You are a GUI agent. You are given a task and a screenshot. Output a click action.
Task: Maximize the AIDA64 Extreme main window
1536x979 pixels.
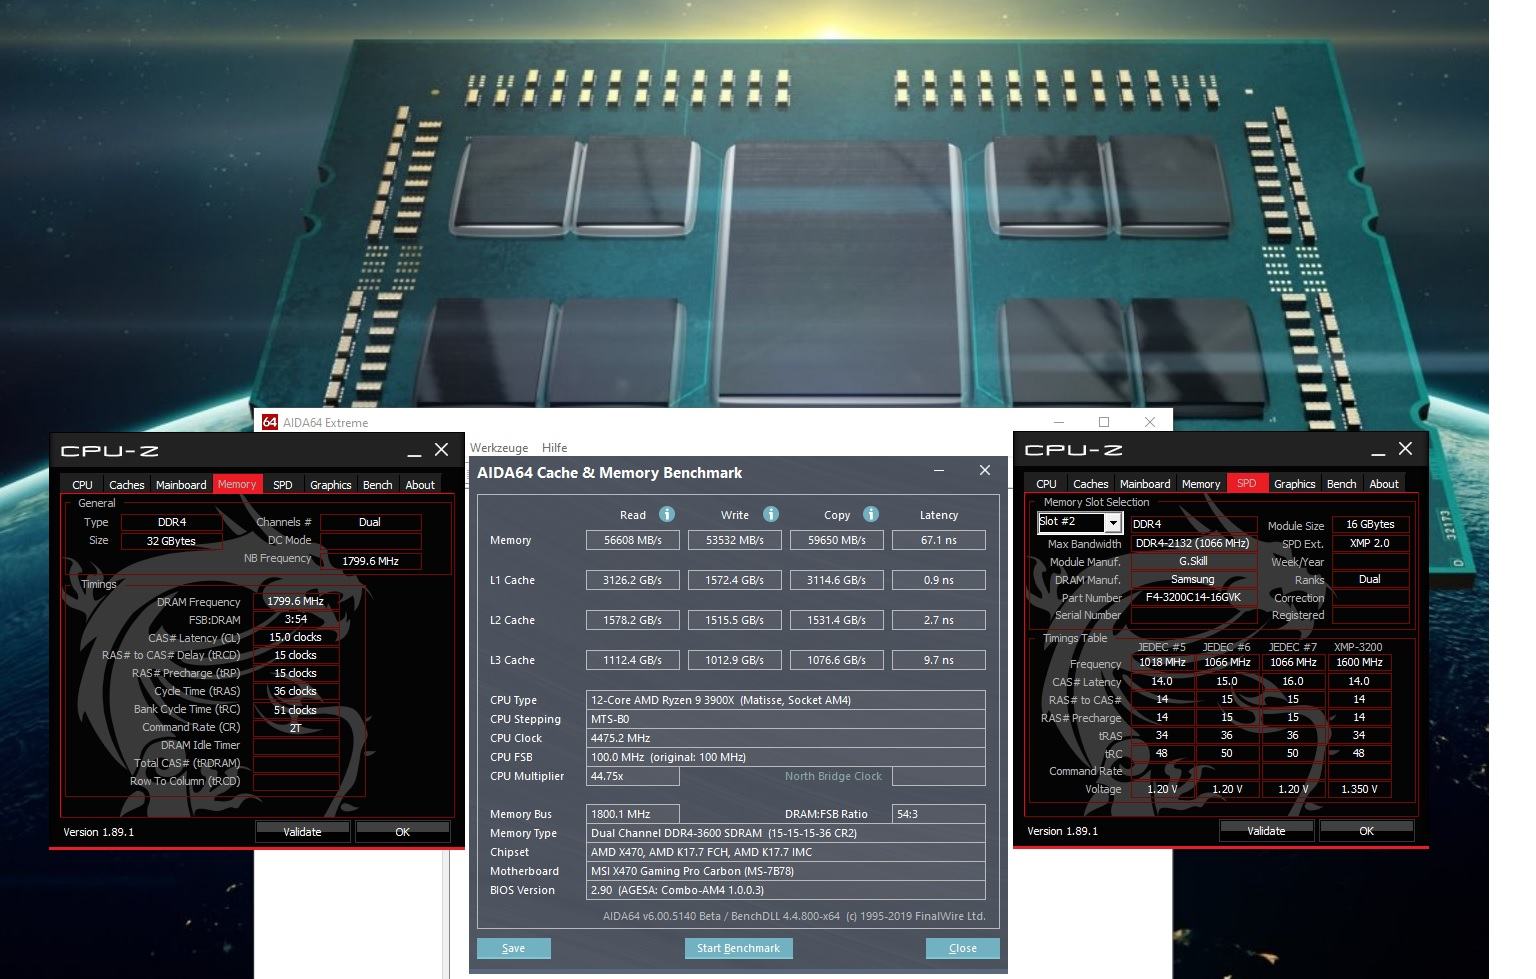[x=1104, y=422]
